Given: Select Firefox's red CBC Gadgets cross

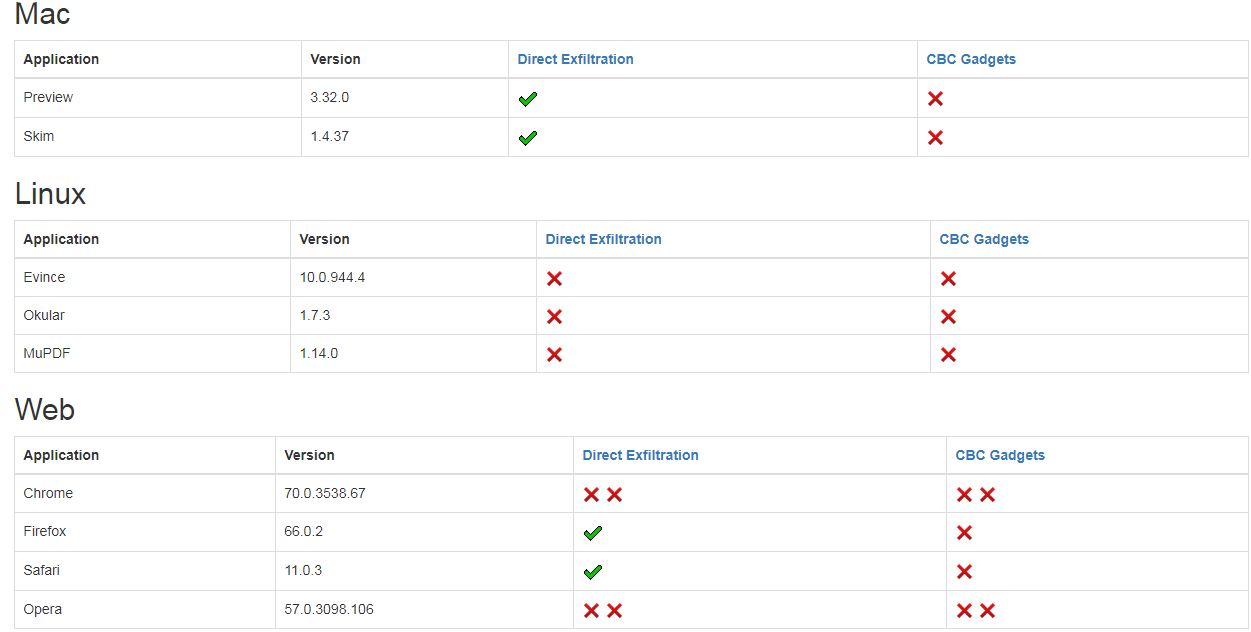Looking at the screenshot, I should point(965,533).
